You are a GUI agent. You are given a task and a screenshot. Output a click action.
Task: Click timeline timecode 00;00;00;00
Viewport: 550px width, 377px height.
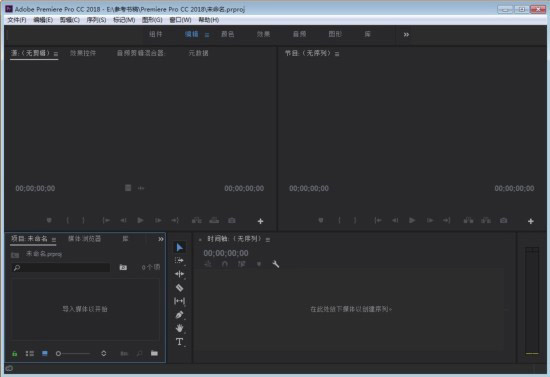click(226, 253)
